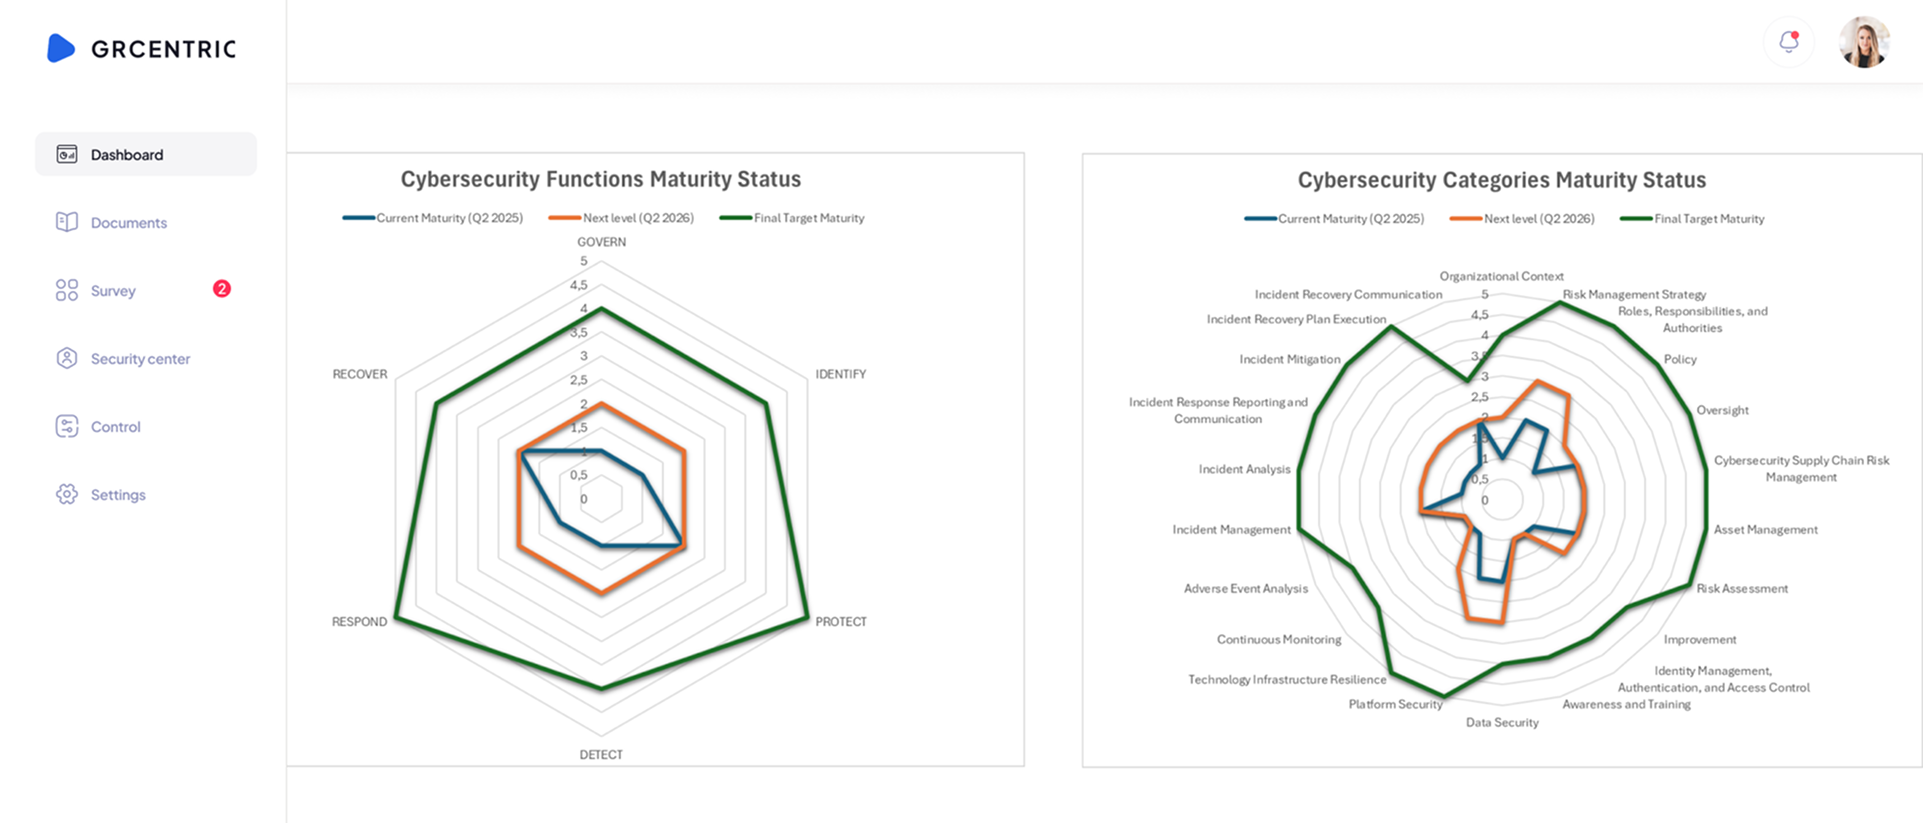Open the notifications bell
This screenshot has width=1923, height=823.
click(x=1789, y=42)
